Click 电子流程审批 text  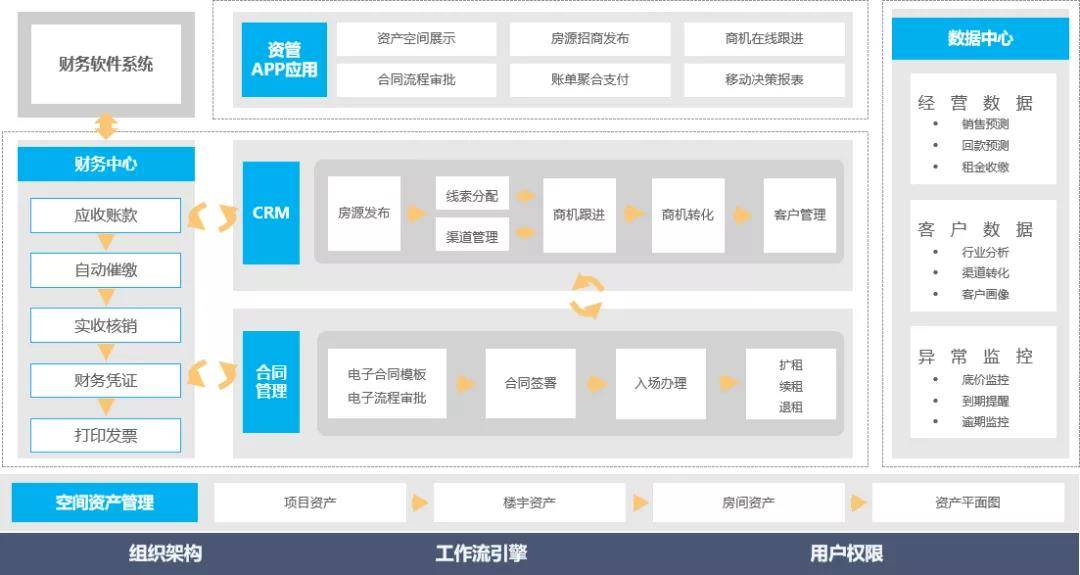(387, 398)
